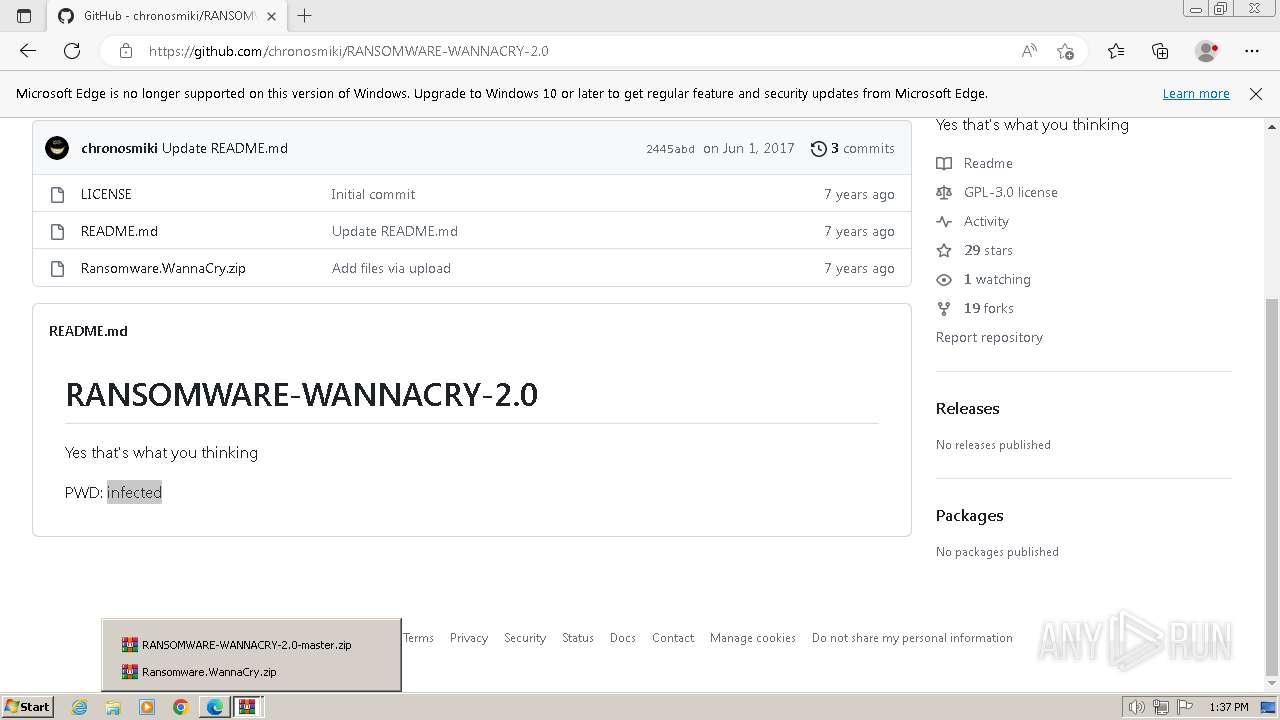Open the LICENSE file
Image resolution: width=1280 pixels, height=720 pixels.
[x=106, y=194]
